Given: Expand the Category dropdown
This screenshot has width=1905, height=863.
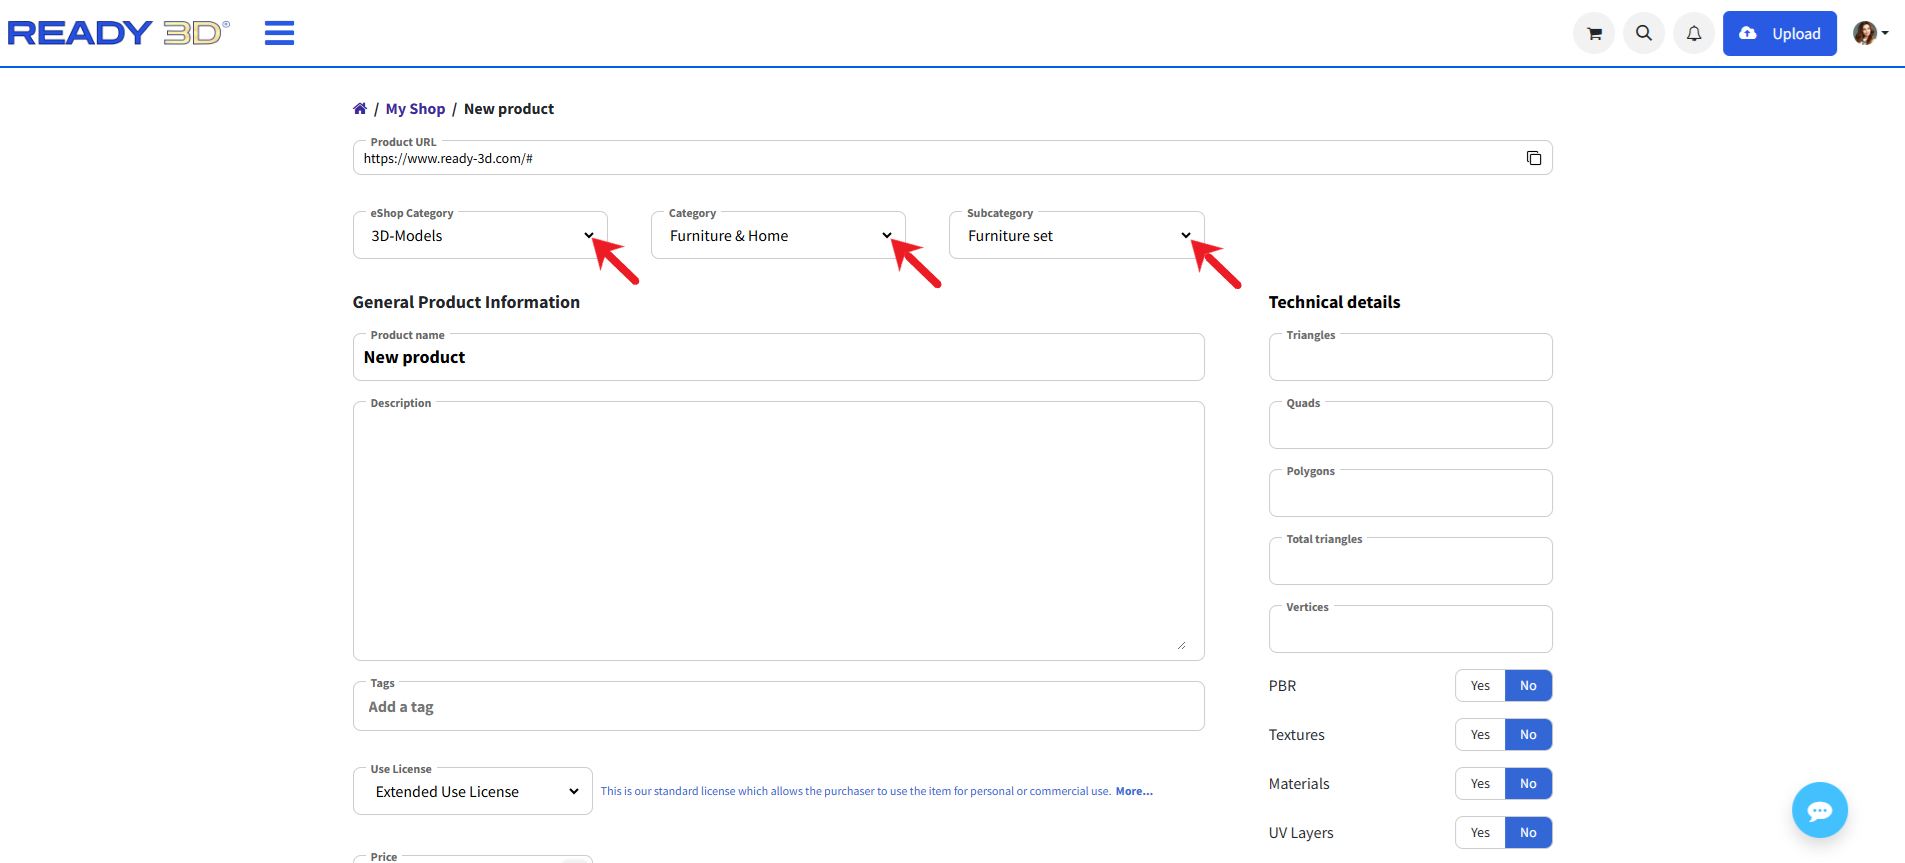Looking at the screenshot, I should coord(778,235).
